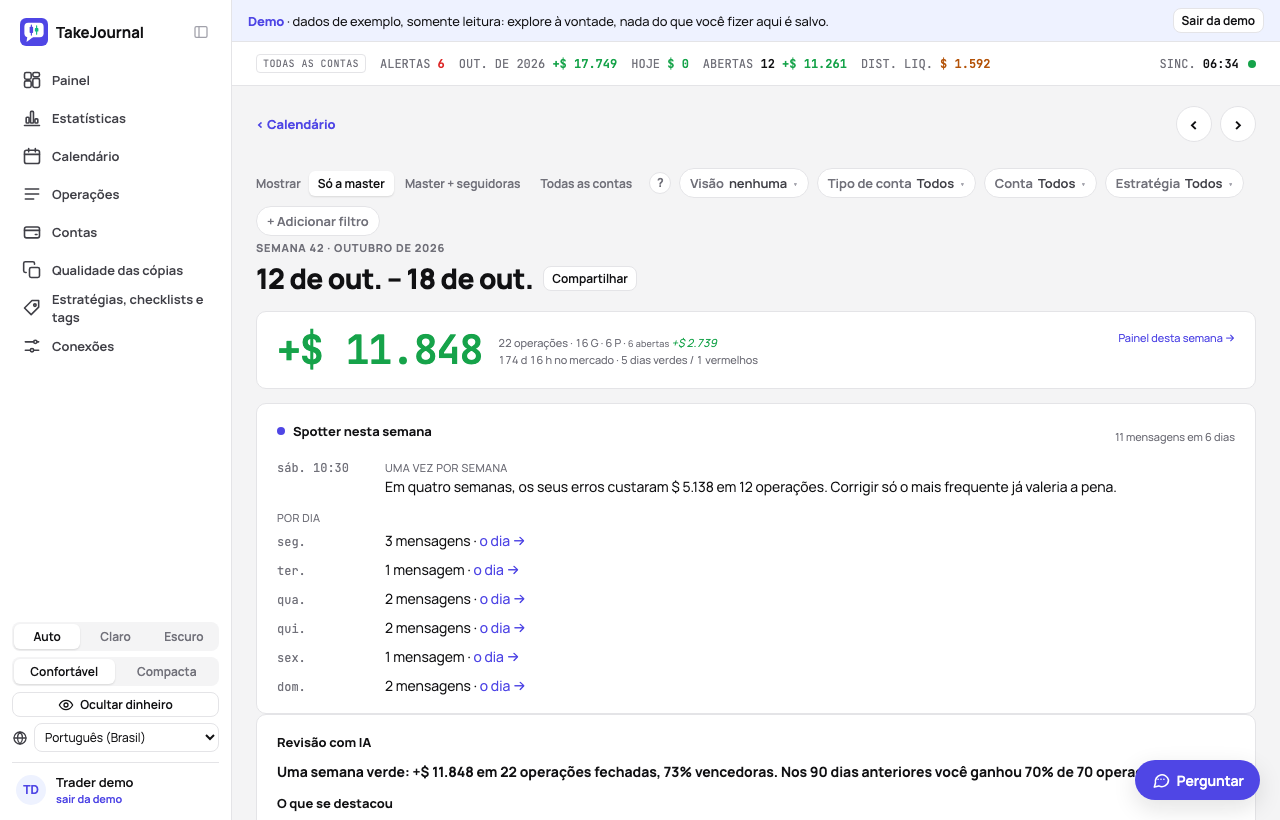The image size is (1280, 820).
Task: Open the Estratégia Todos dropdown
Action: pos(1174,183)
